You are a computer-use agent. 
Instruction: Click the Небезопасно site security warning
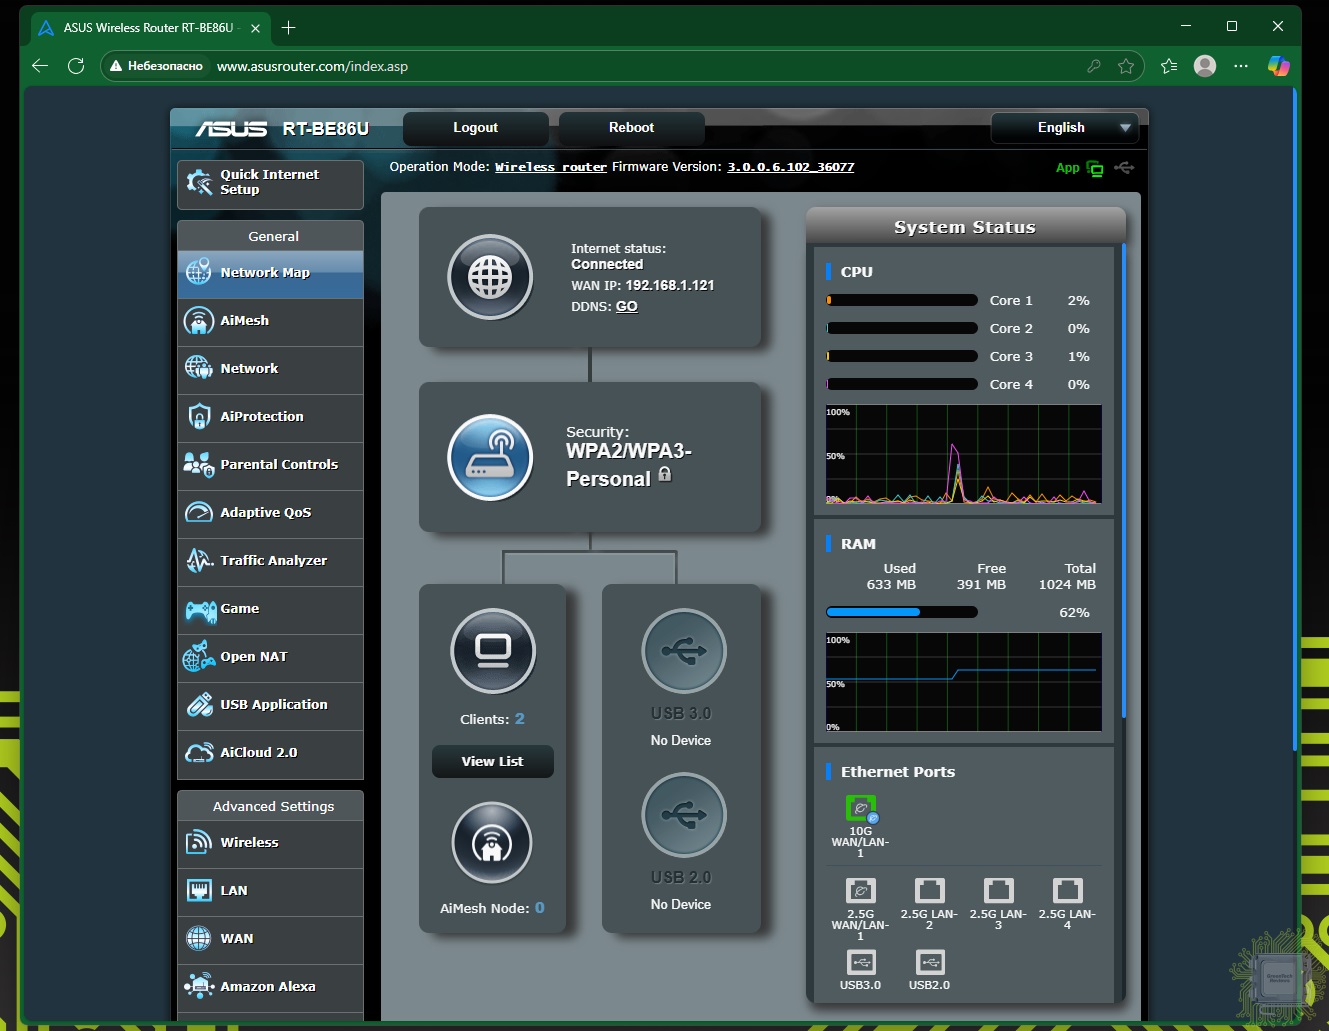click(x=157, y=66)
